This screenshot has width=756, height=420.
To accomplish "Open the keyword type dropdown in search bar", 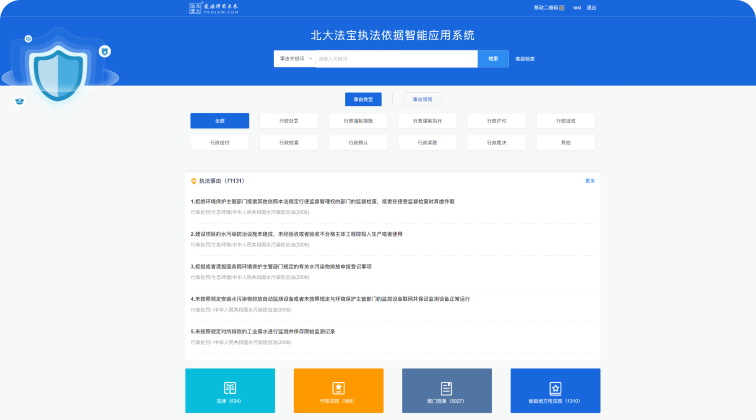I will coord(295,59).
